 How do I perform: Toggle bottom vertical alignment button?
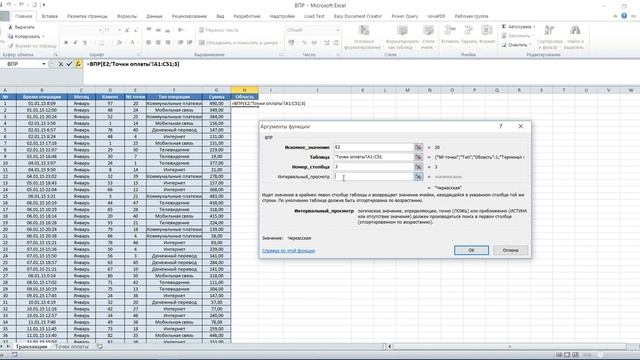(x=168, y=30)
